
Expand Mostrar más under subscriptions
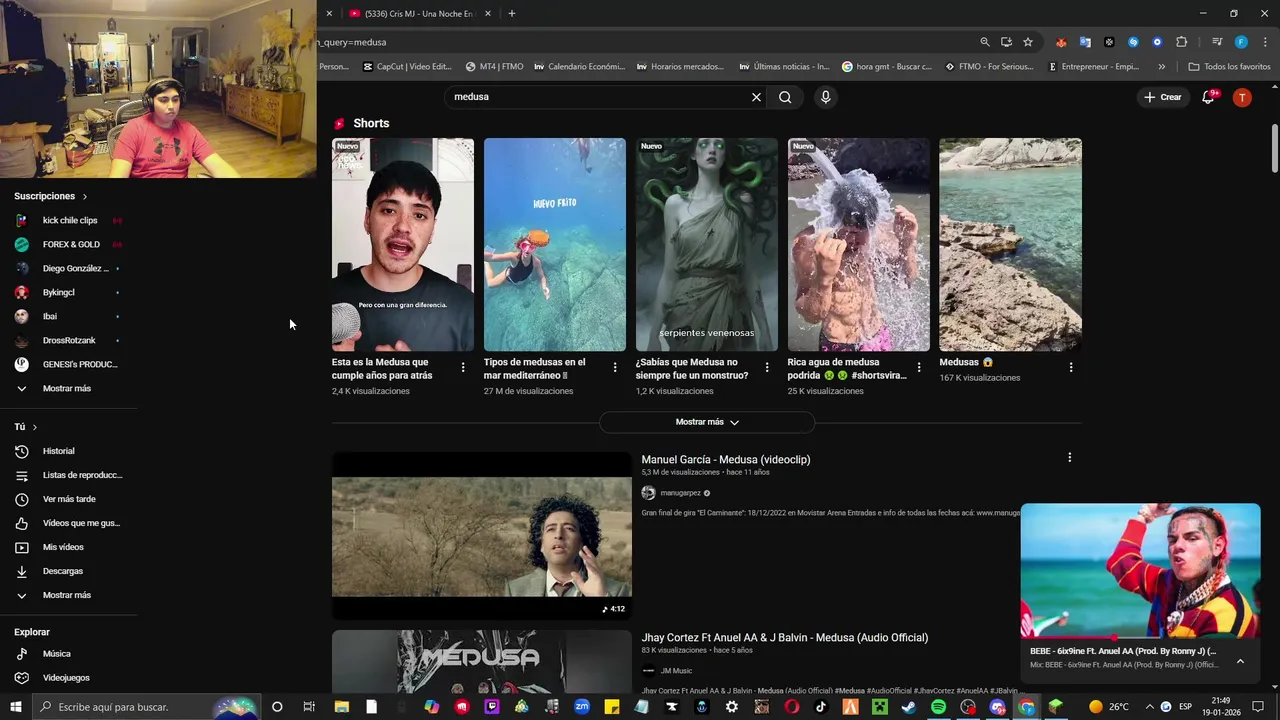[68, 388]
